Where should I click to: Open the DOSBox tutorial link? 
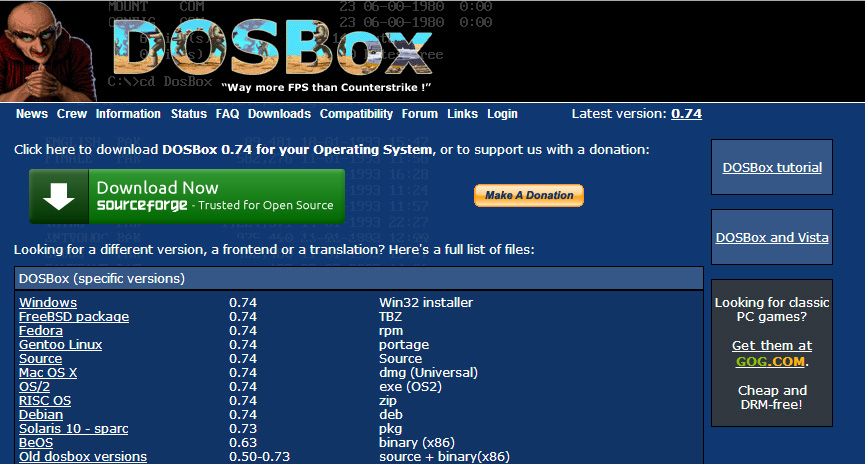tap(772, 167)
